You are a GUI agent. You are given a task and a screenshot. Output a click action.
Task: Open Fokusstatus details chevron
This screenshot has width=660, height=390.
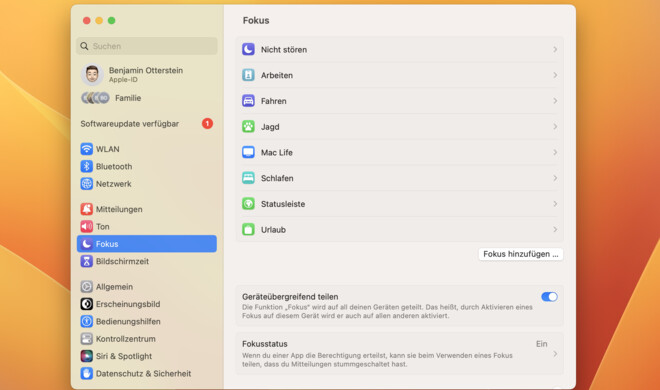[x=555, y=354]
